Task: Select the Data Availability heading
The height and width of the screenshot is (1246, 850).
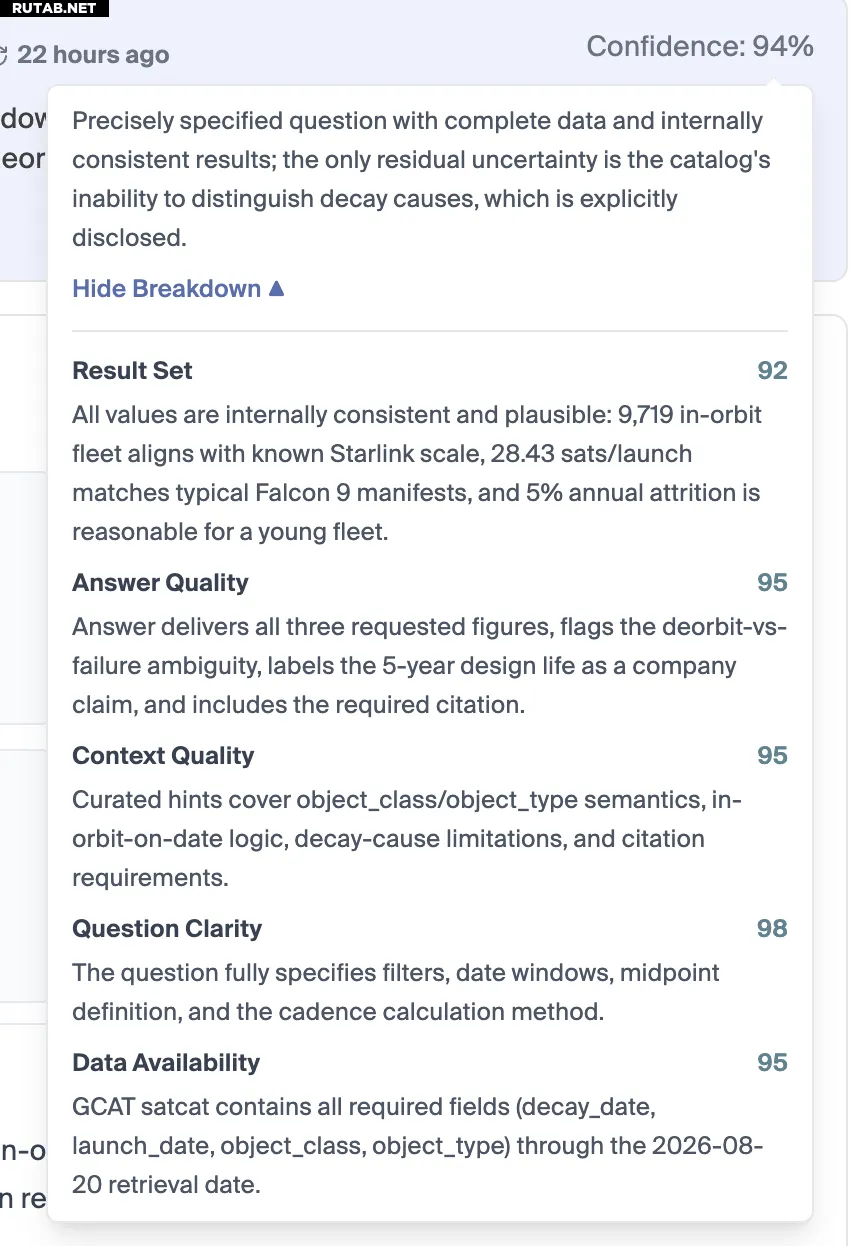Action: 166,1063
